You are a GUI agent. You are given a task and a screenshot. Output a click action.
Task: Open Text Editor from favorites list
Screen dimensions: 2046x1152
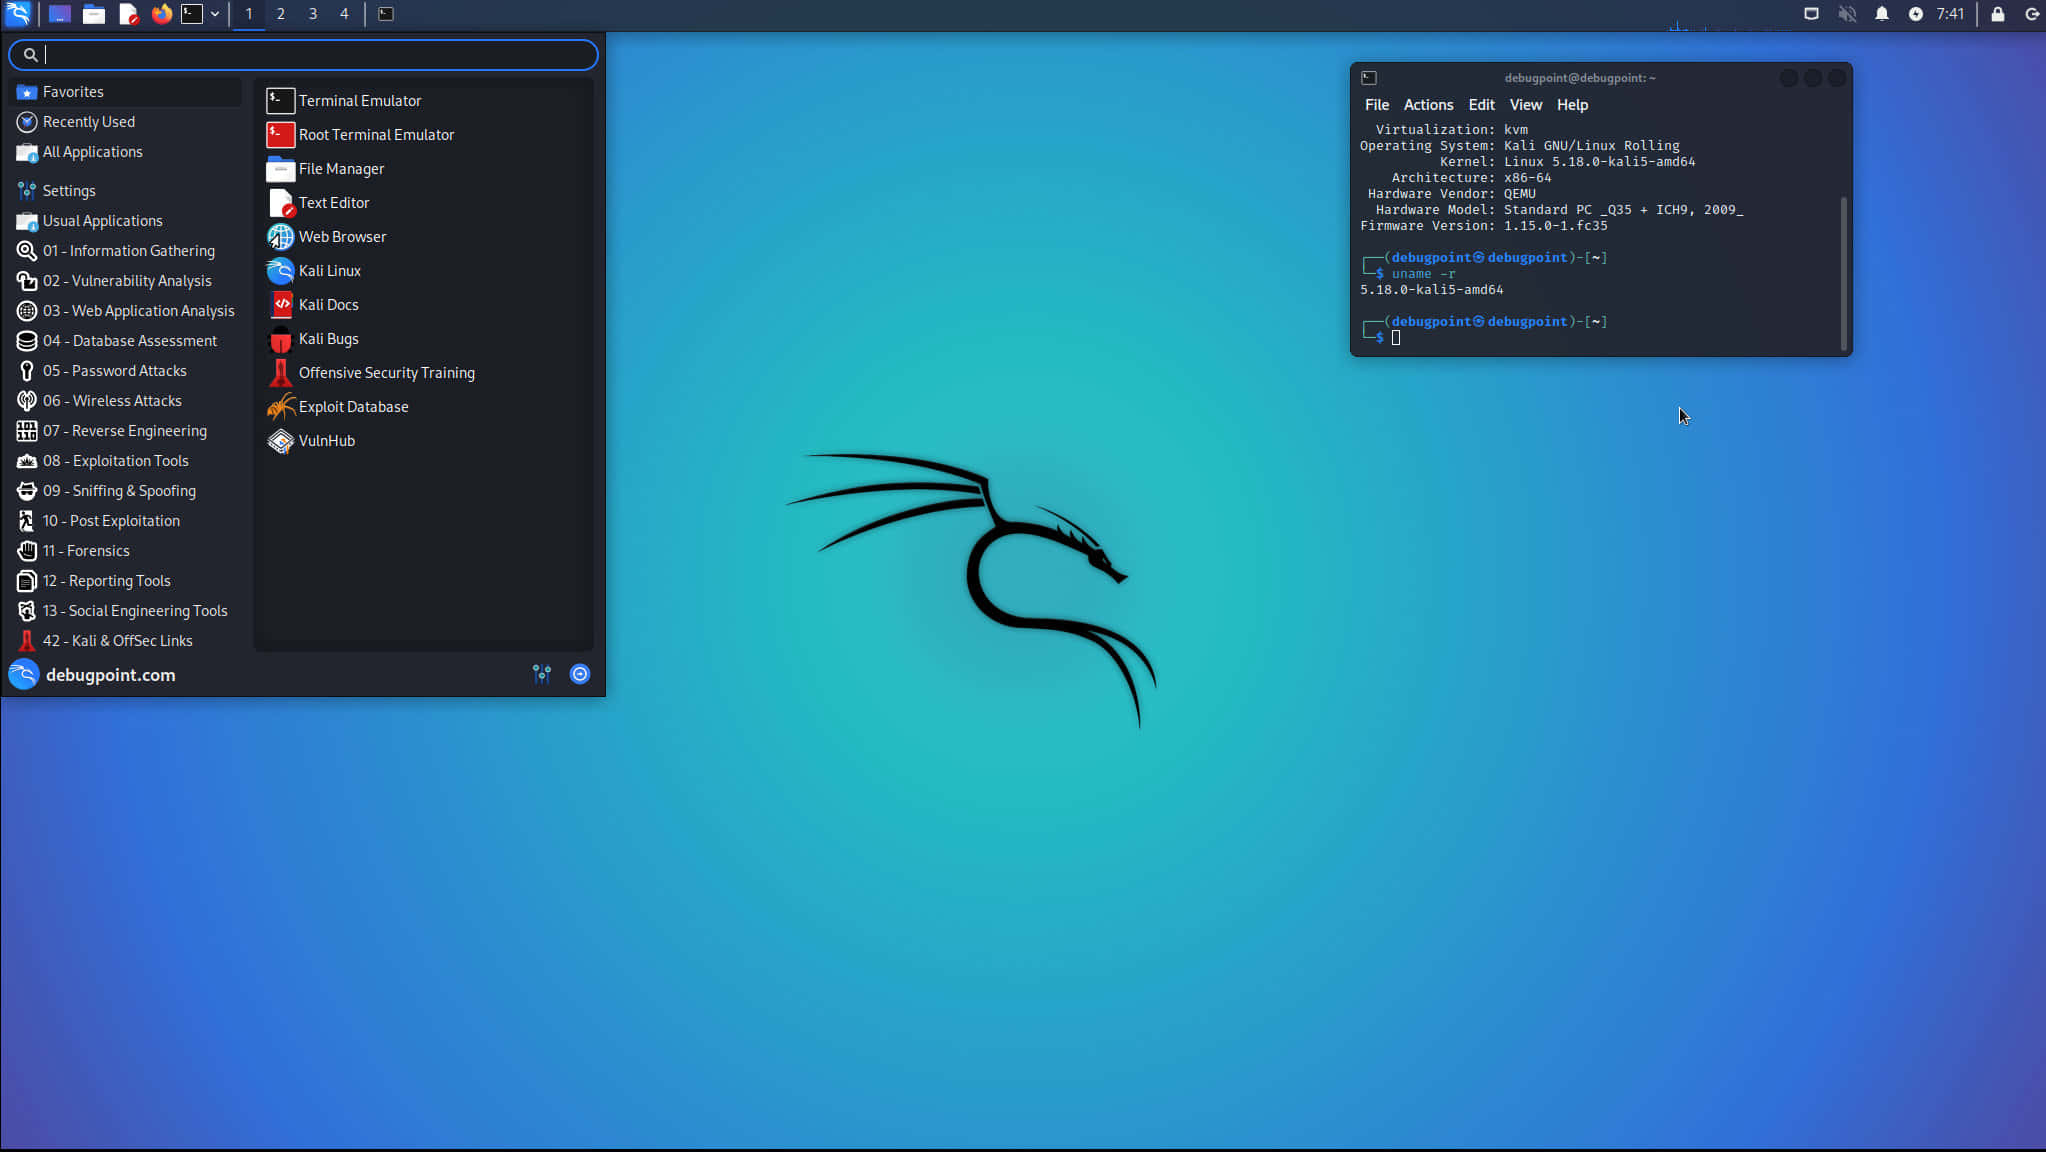coord(424,203)
